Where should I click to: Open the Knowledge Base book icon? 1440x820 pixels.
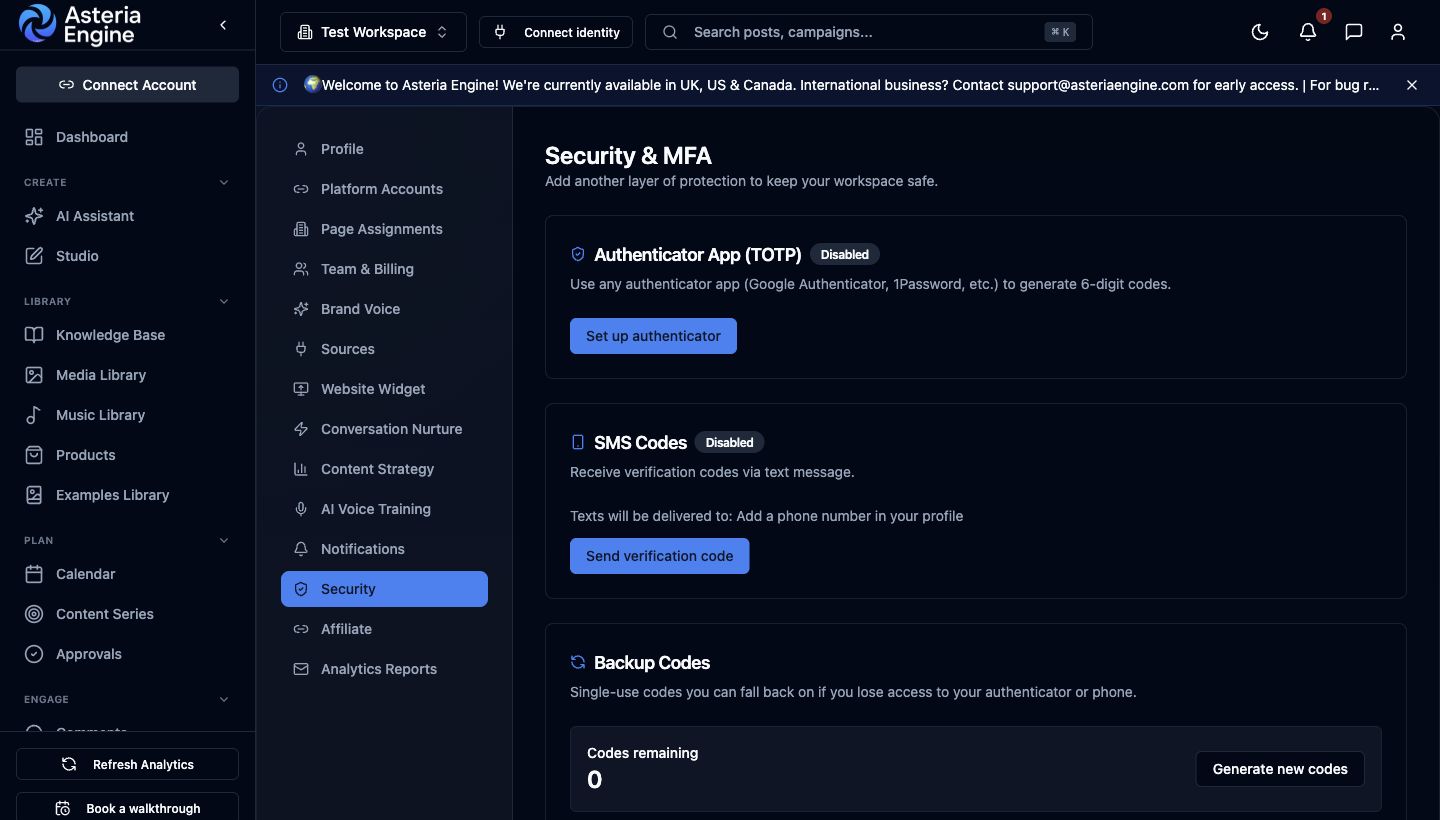(34, 335)
